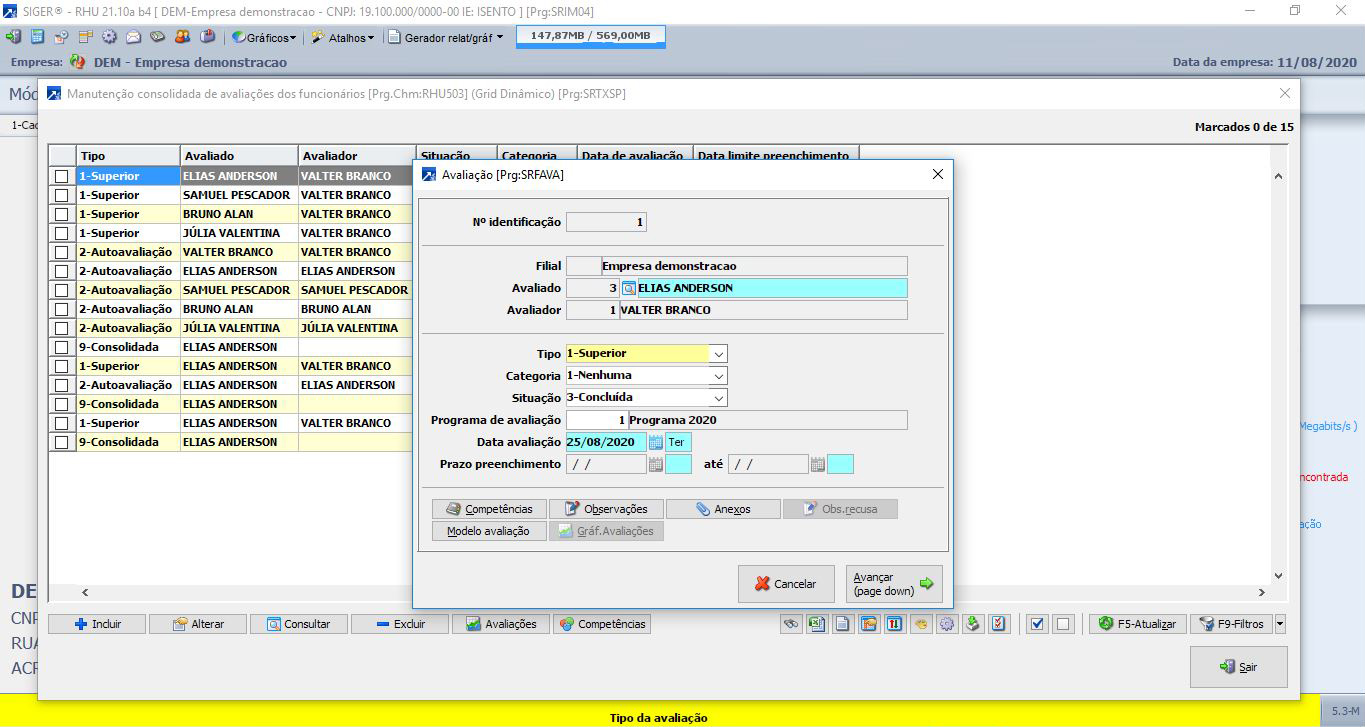Check the first row checkbox for ELIAS ANDERSON
Screen dimensions: 1365x727
(x=62, y=176)
